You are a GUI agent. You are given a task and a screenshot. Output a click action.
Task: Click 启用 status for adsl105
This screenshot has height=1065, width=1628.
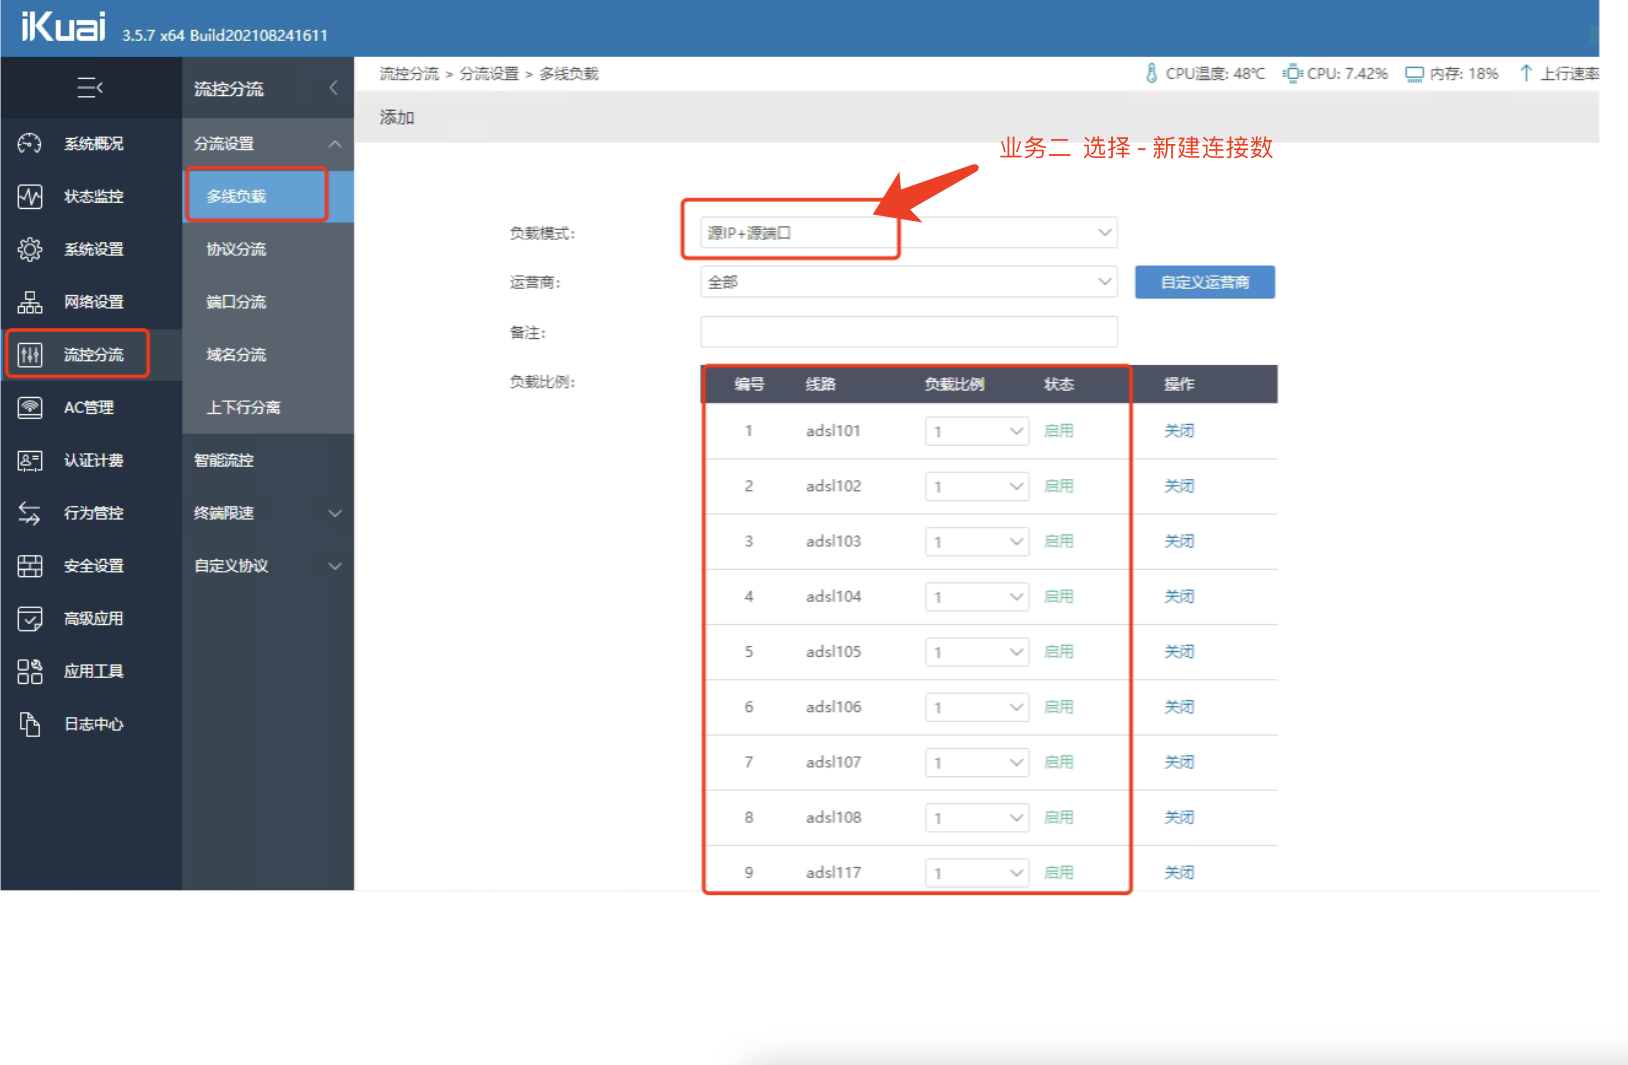coord(1059,652)
